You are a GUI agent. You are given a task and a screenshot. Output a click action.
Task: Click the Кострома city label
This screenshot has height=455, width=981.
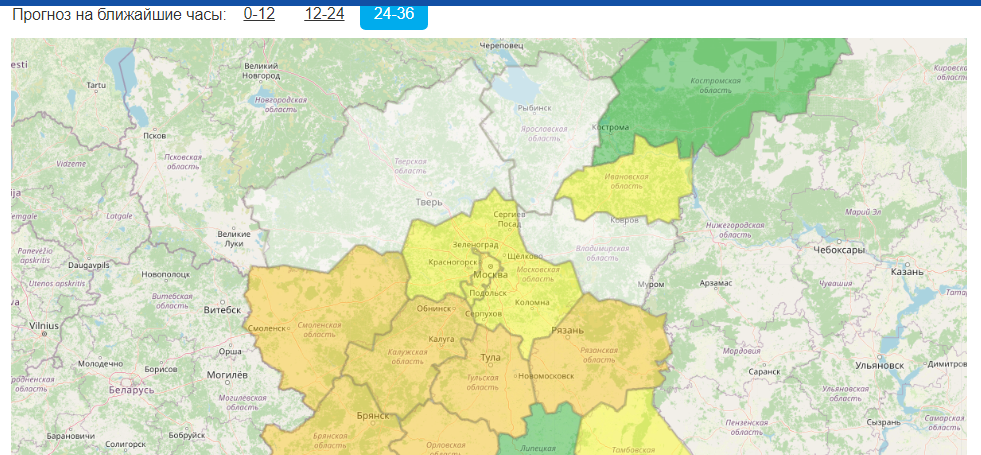tap(610, 127)
